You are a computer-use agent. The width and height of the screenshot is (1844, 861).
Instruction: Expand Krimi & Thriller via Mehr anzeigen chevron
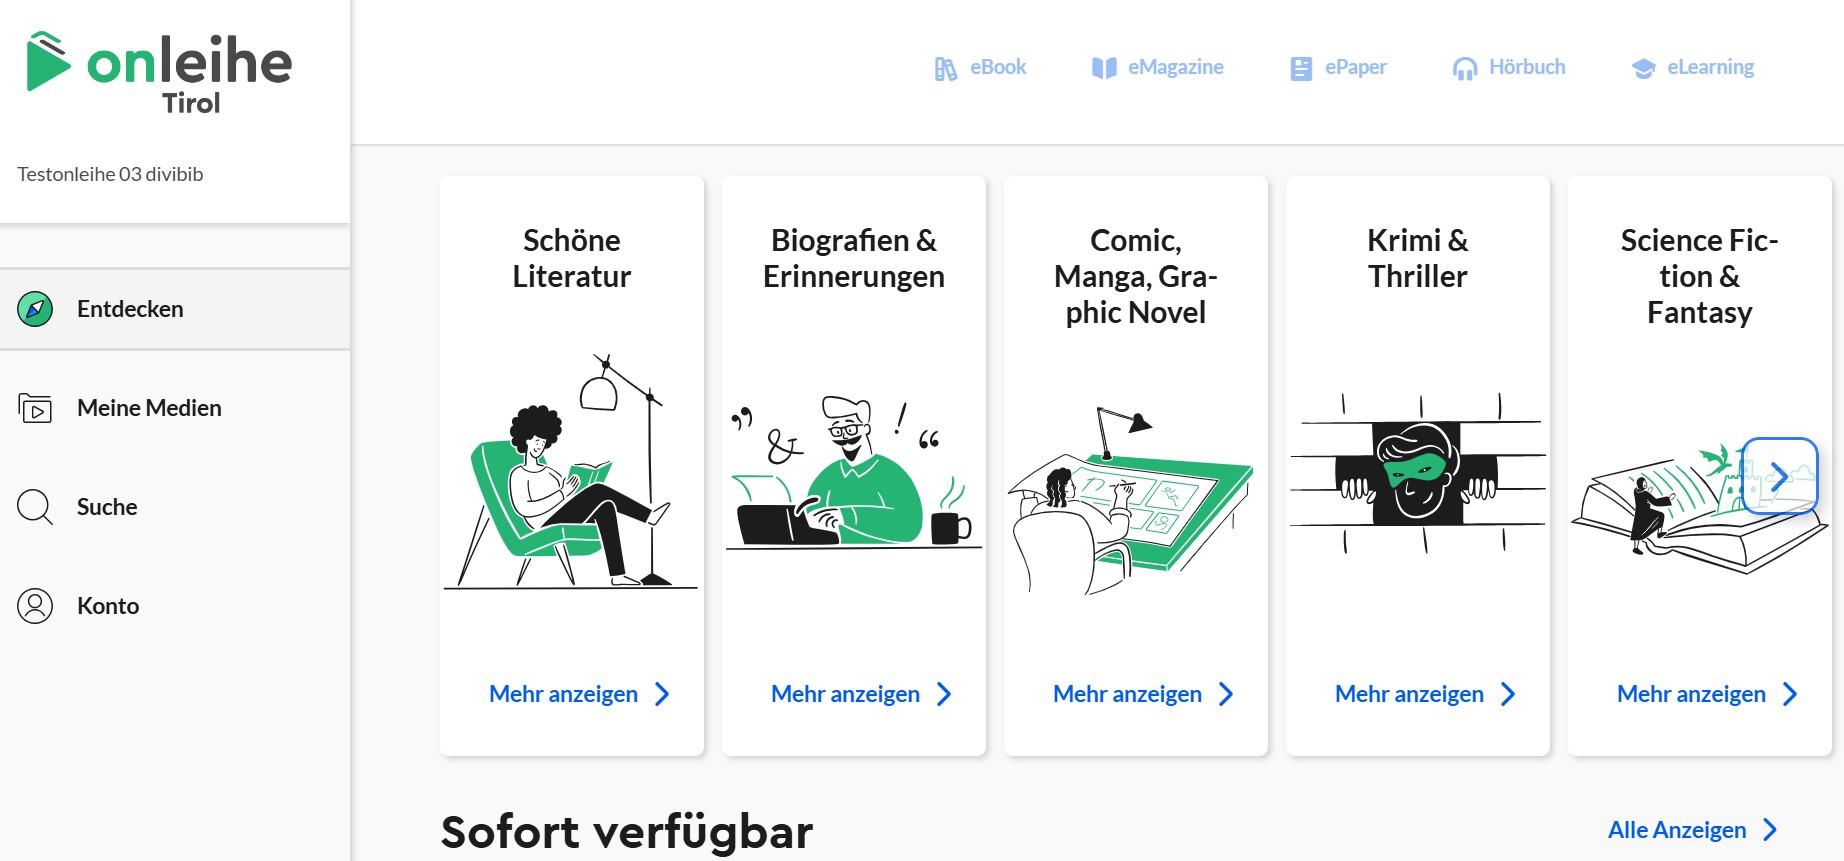(1508, 694)
